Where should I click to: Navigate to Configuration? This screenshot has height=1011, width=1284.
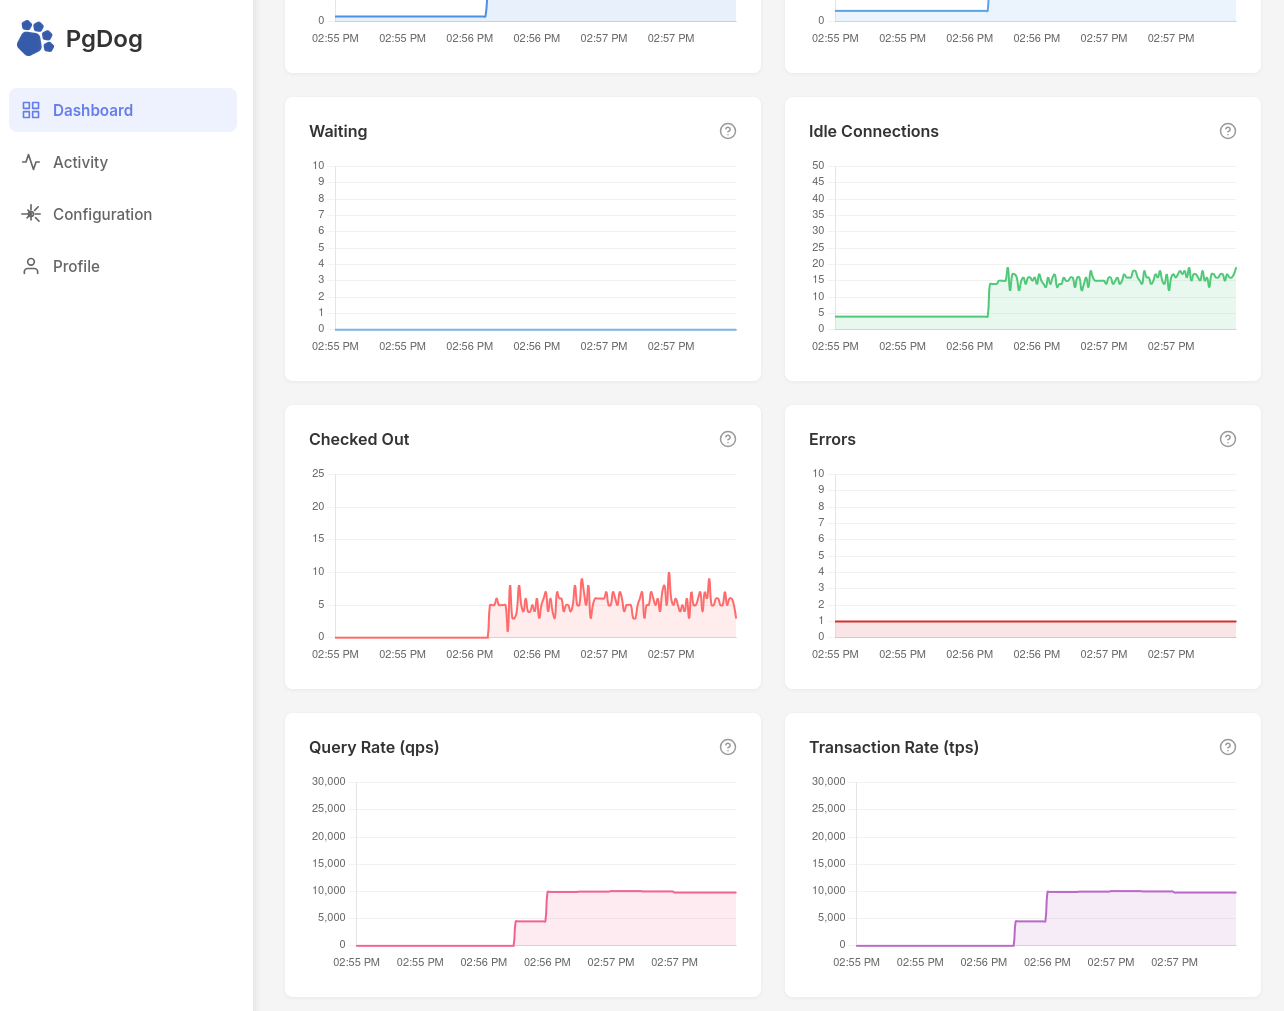[x=102, y=214]
